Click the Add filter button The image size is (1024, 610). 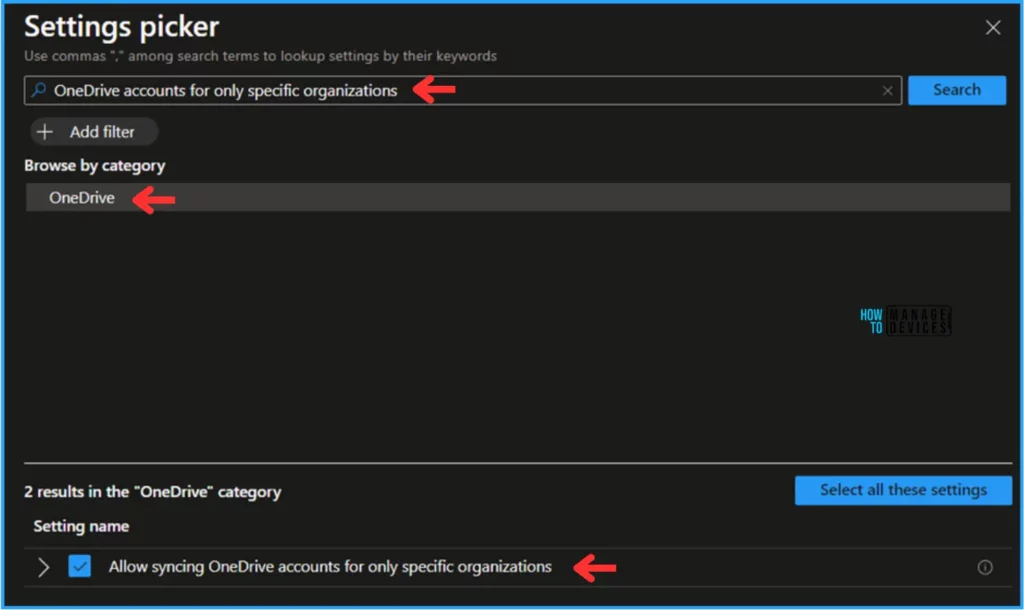click(x=93, y=132)
